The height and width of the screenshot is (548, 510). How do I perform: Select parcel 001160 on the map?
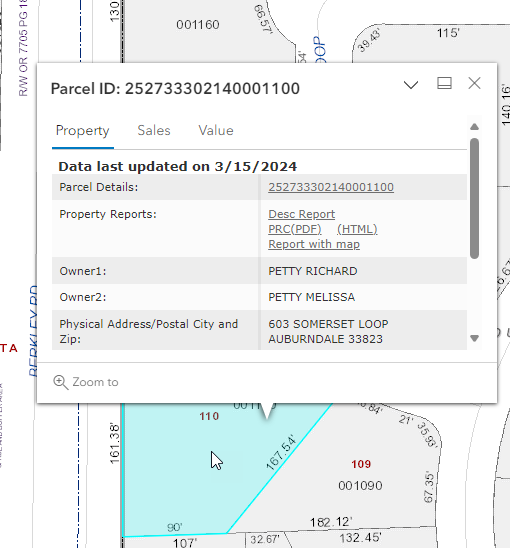(x=198, y=24)
